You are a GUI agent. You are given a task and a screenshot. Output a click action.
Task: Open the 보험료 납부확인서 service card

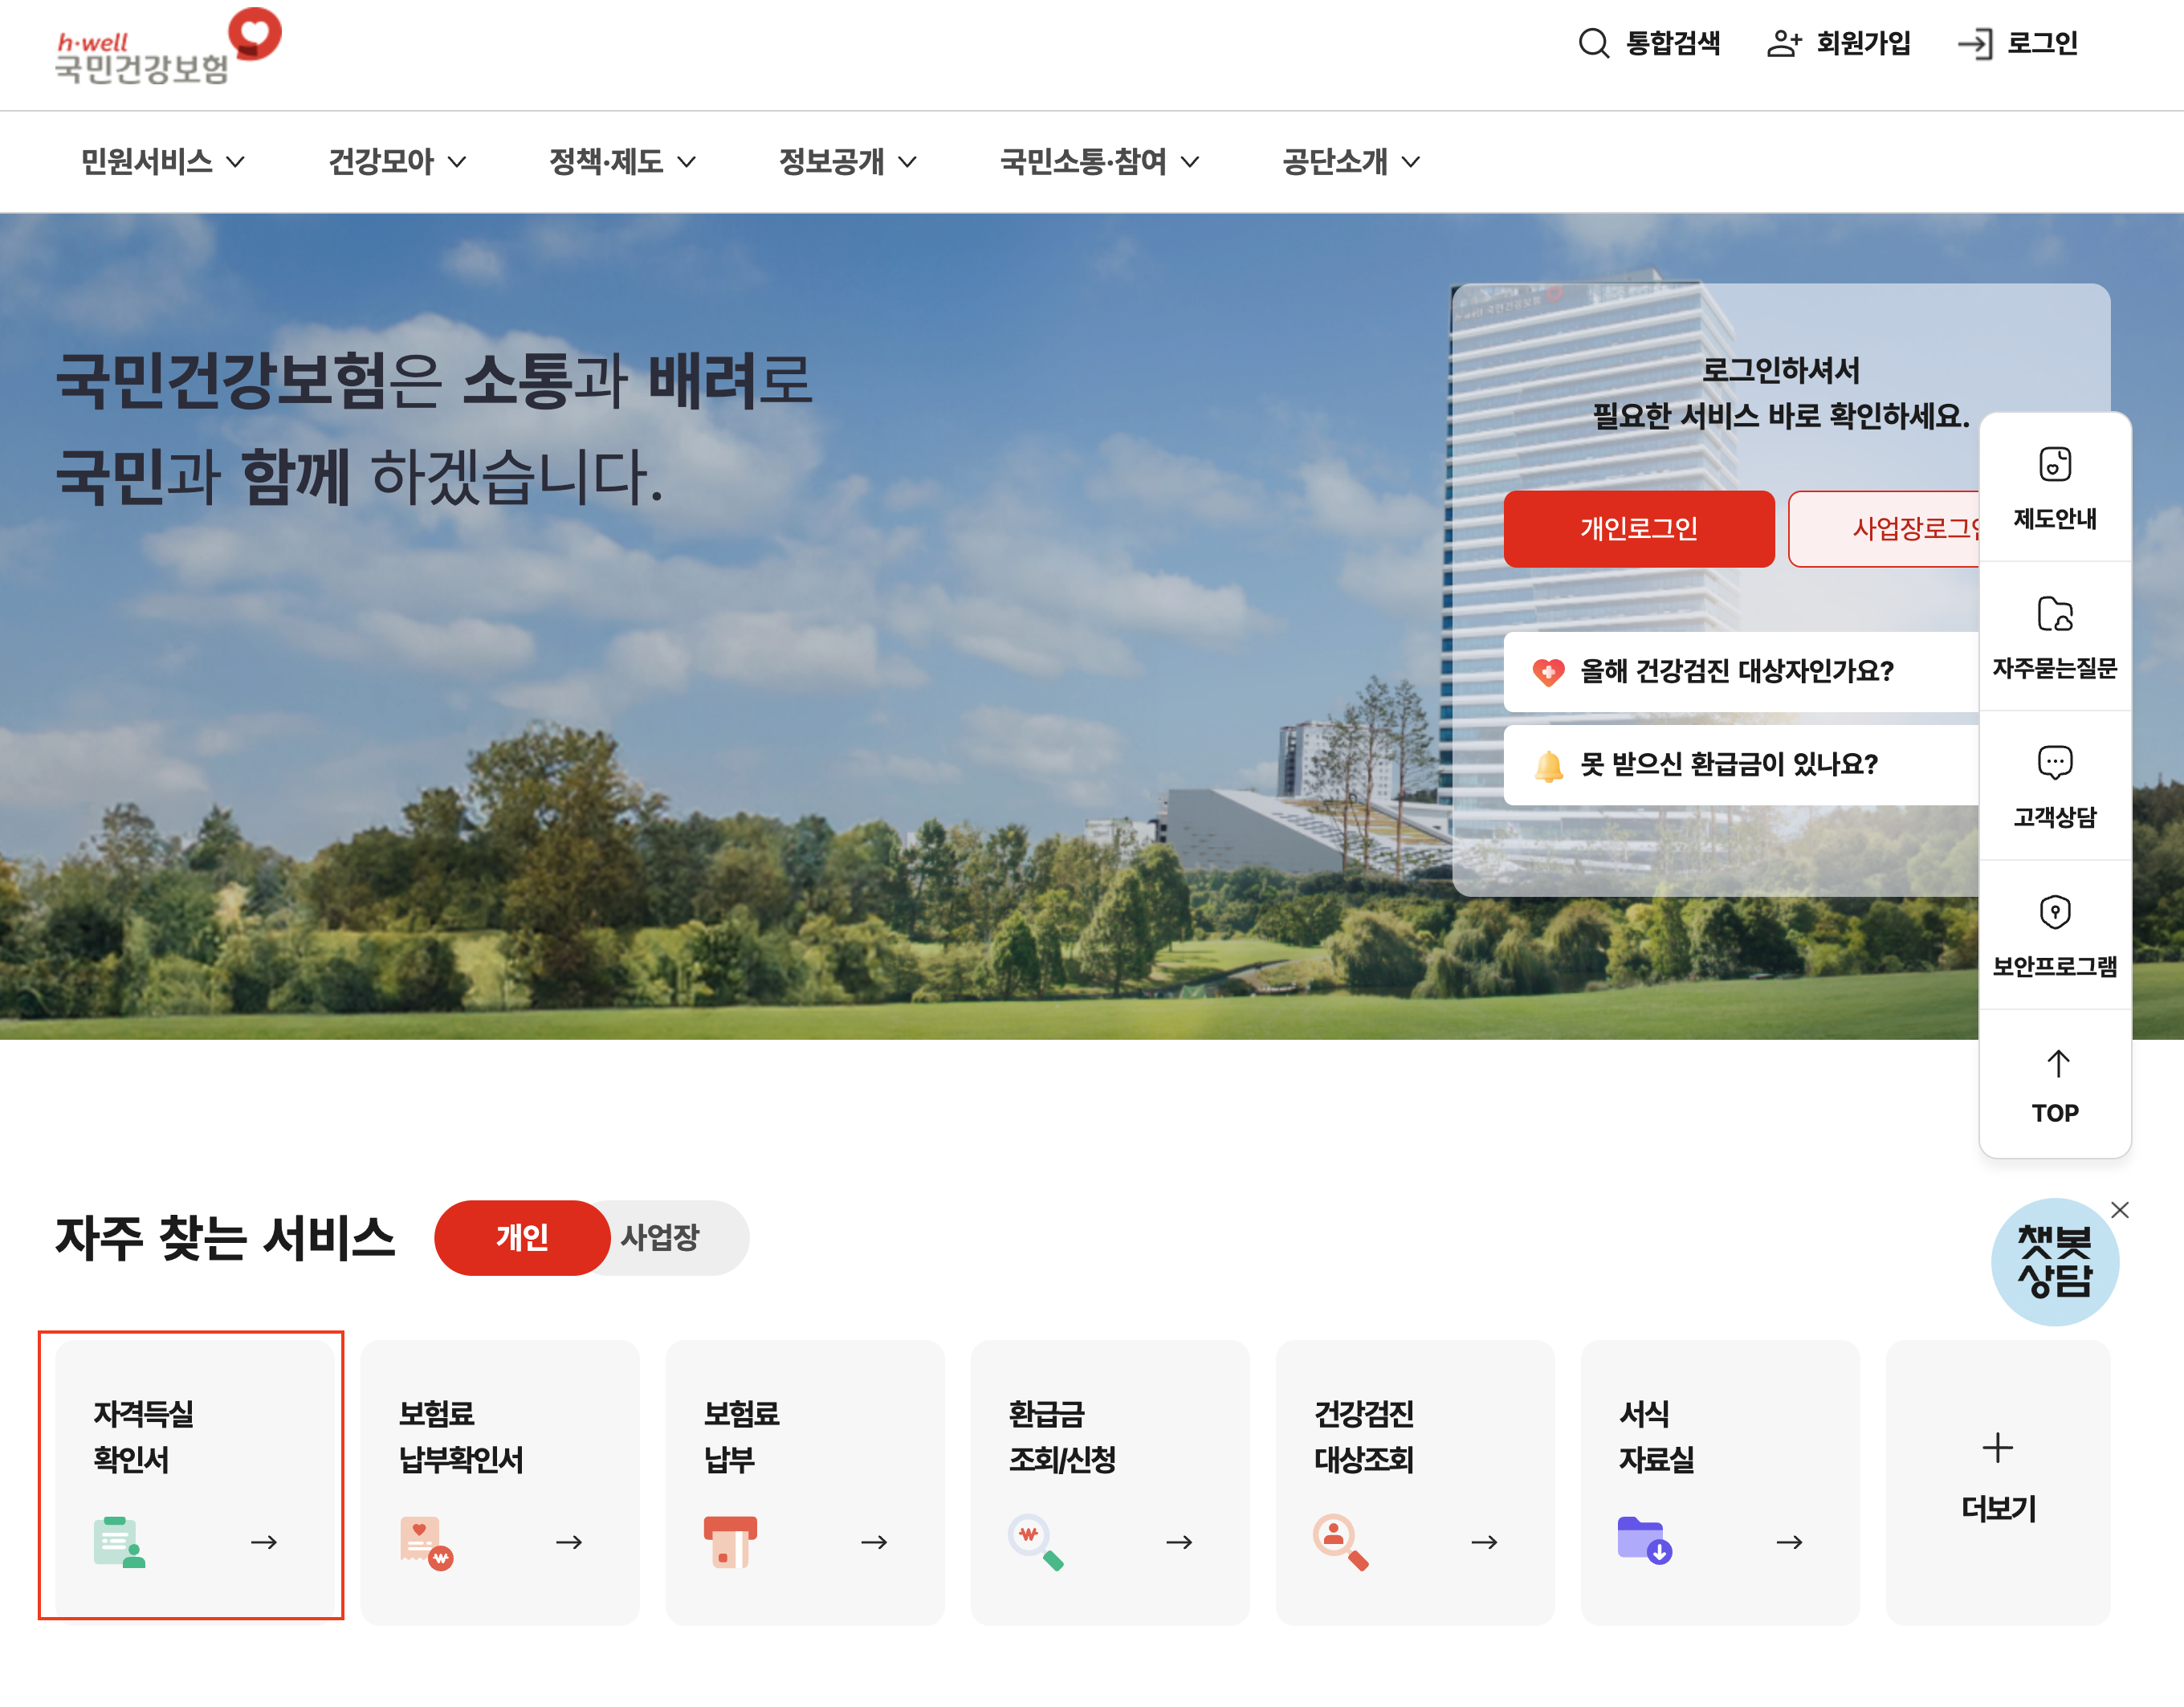499,1481
